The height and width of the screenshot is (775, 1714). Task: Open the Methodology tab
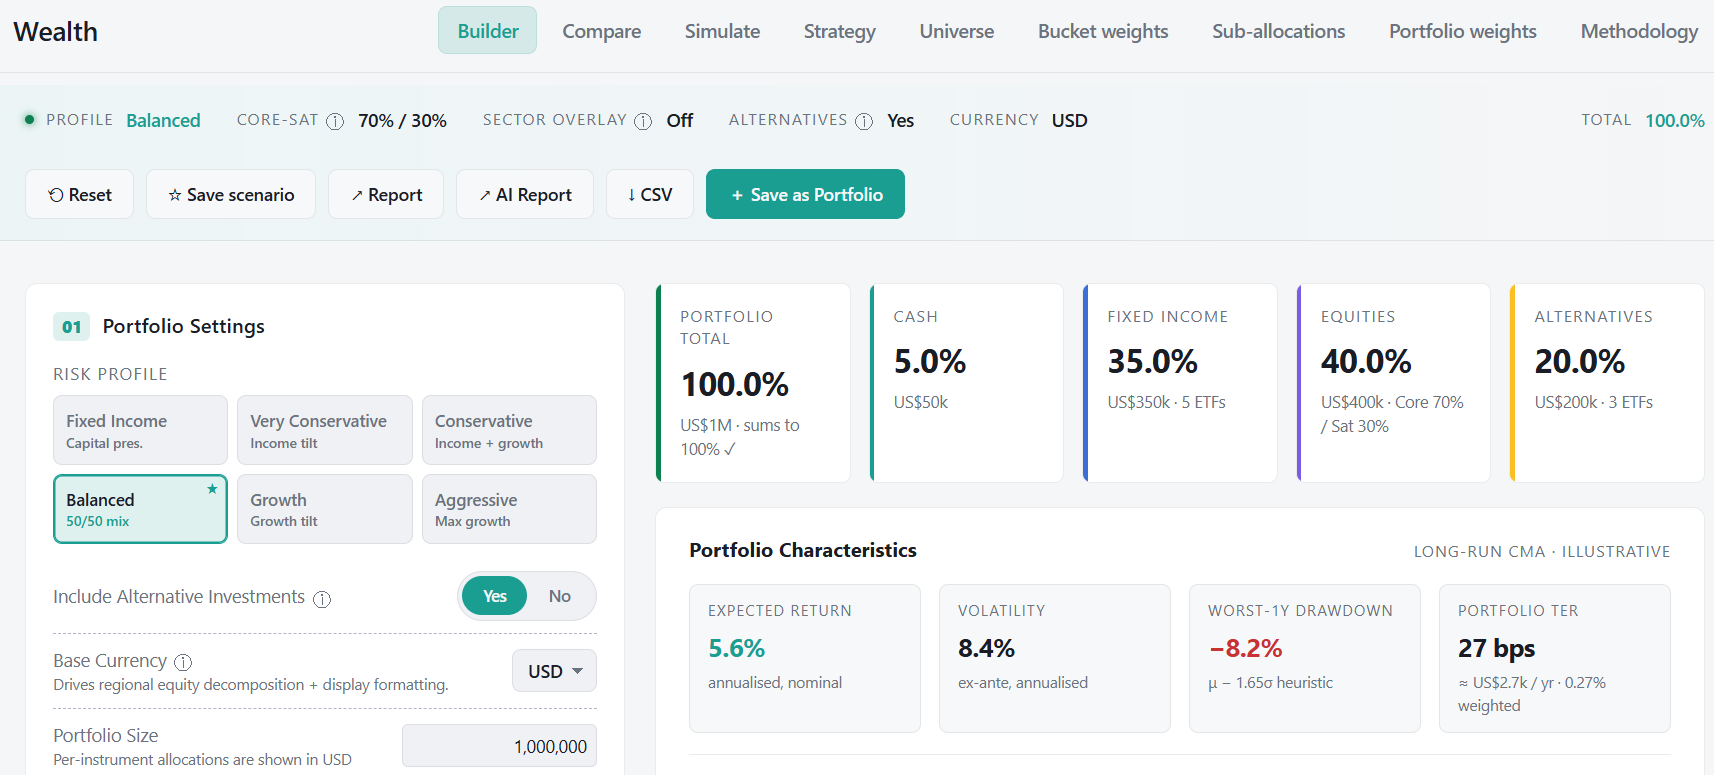(x=1639, y=31)
